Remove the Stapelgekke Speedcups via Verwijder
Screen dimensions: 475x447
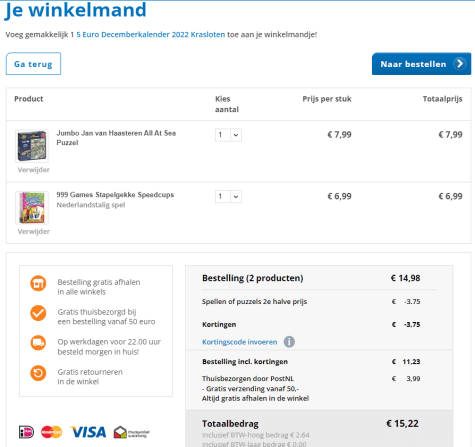(x=34, y=231)
